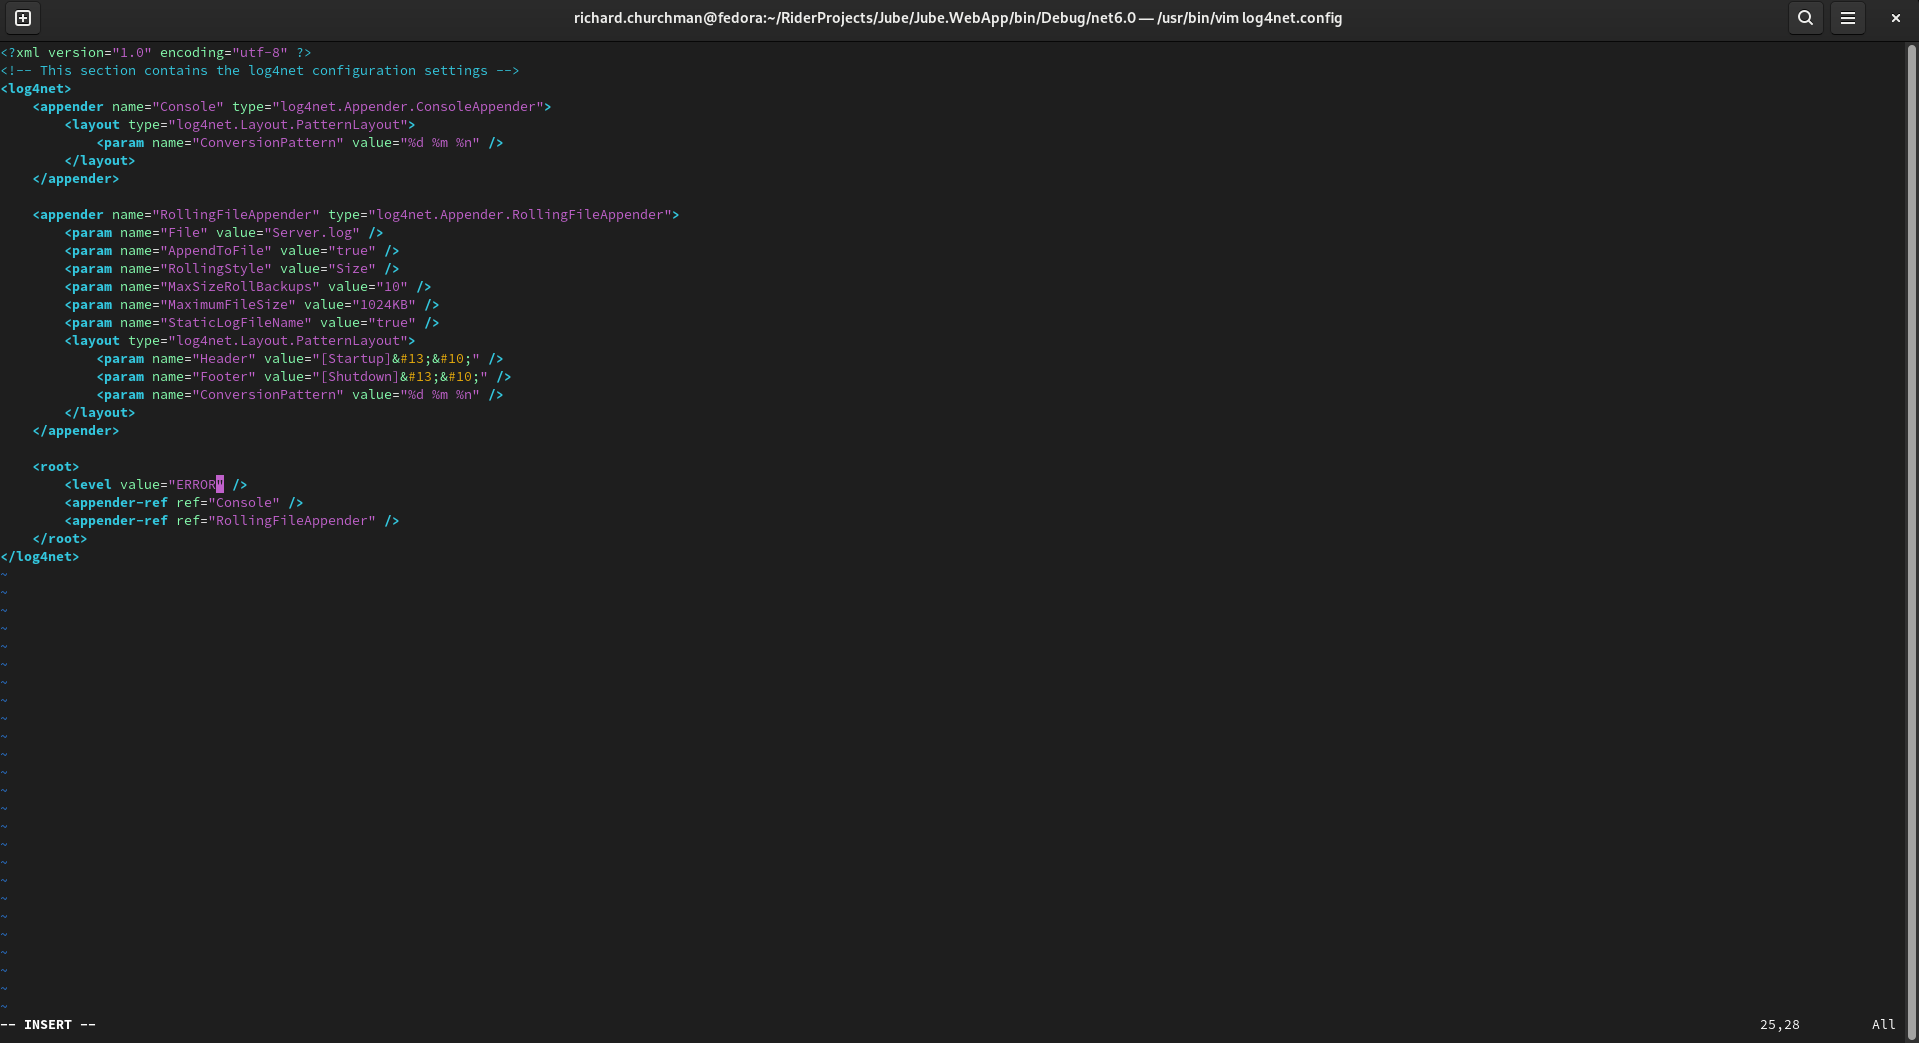Viewport: 1919px width, 1043px height.
Task: Click the "AppendToFile" param name
Action: 216,250
